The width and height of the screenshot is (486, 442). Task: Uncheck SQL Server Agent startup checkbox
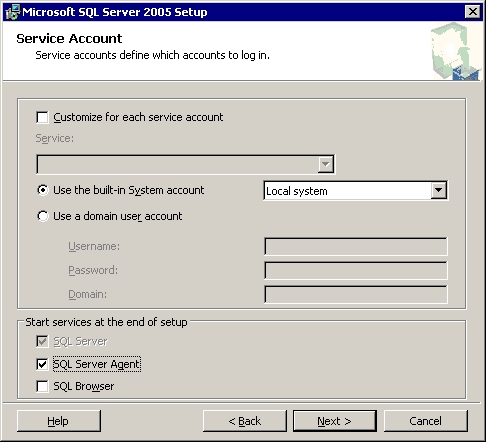coord(42,364)
